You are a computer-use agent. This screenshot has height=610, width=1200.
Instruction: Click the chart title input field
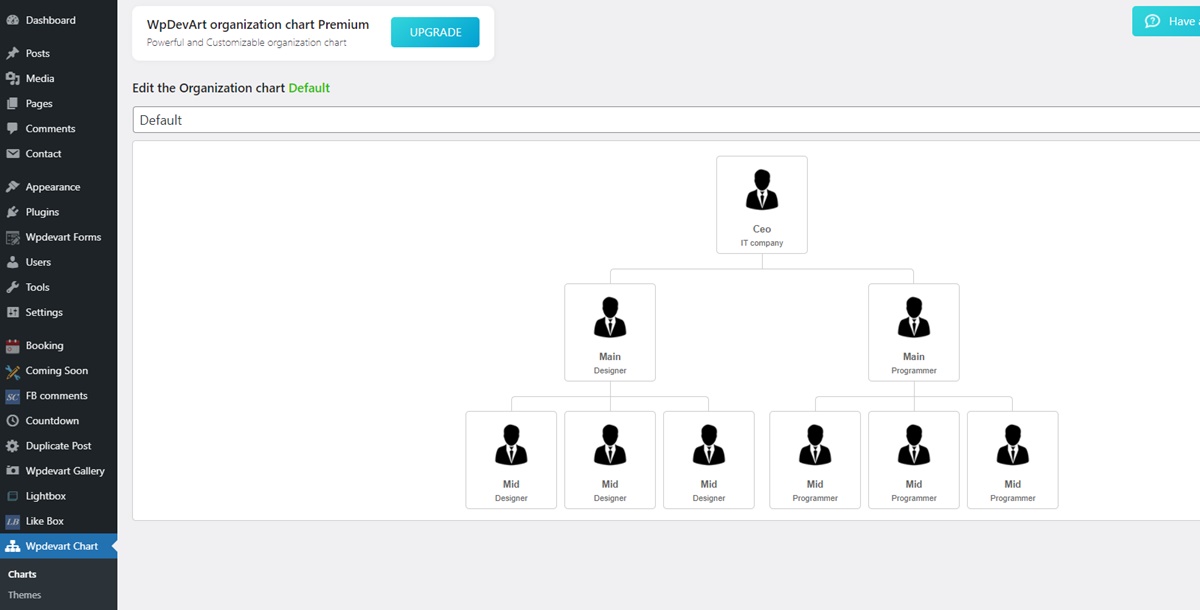point(666,120)
